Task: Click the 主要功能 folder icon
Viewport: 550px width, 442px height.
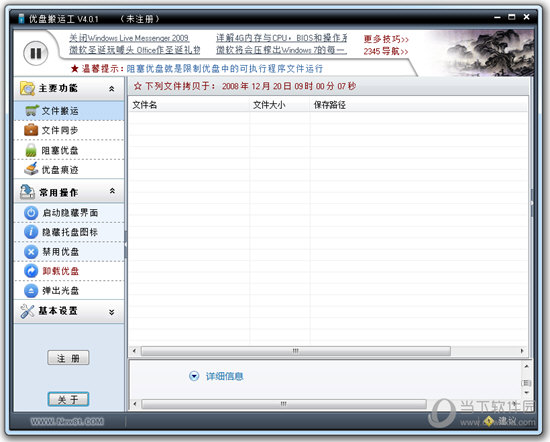Action: 27,88
